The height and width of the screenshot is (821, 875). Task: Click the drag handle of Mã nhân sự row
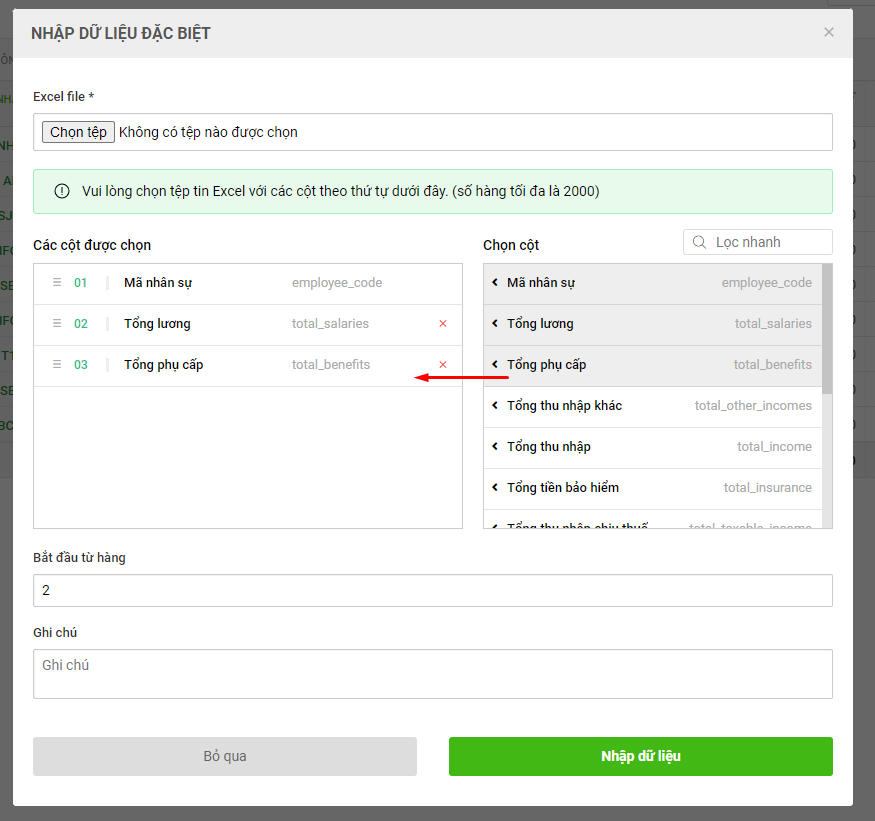point(57,282)
